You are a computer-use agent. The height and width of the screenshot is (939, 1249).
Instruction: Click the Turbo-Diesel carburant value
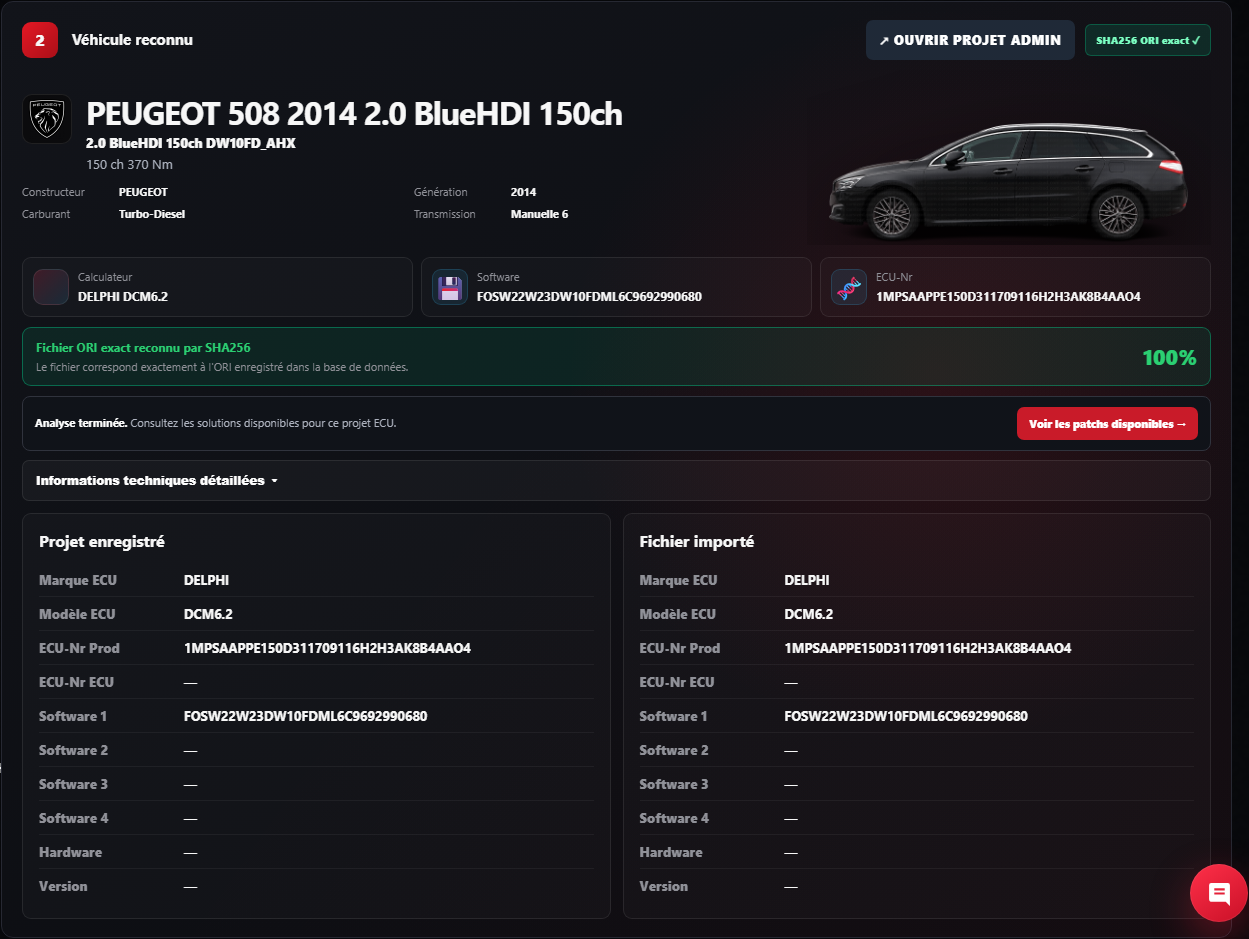[x=152, y=214]
